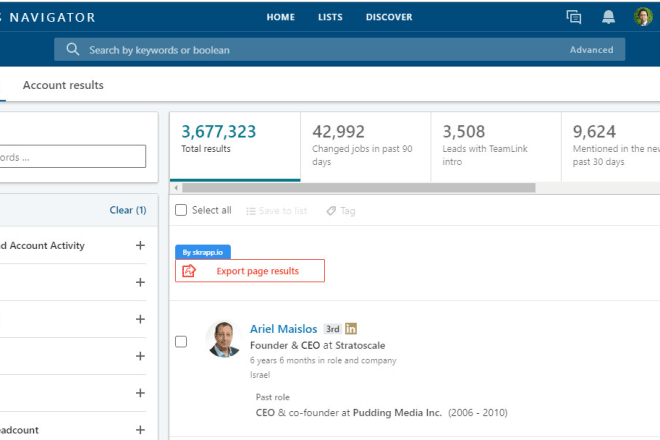Click the LinkedIn badge beside Ariel Maislos

[x=351, y=328]
